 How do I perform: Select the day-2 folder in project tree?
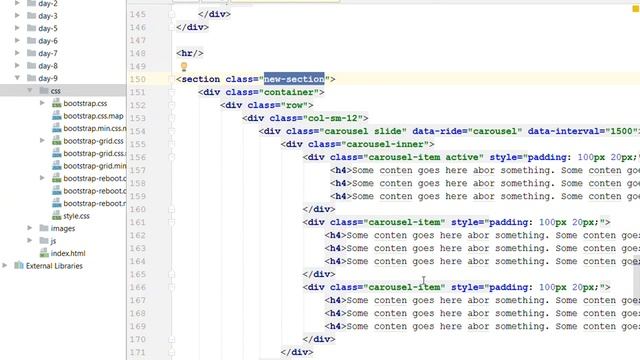click(48, 4)
